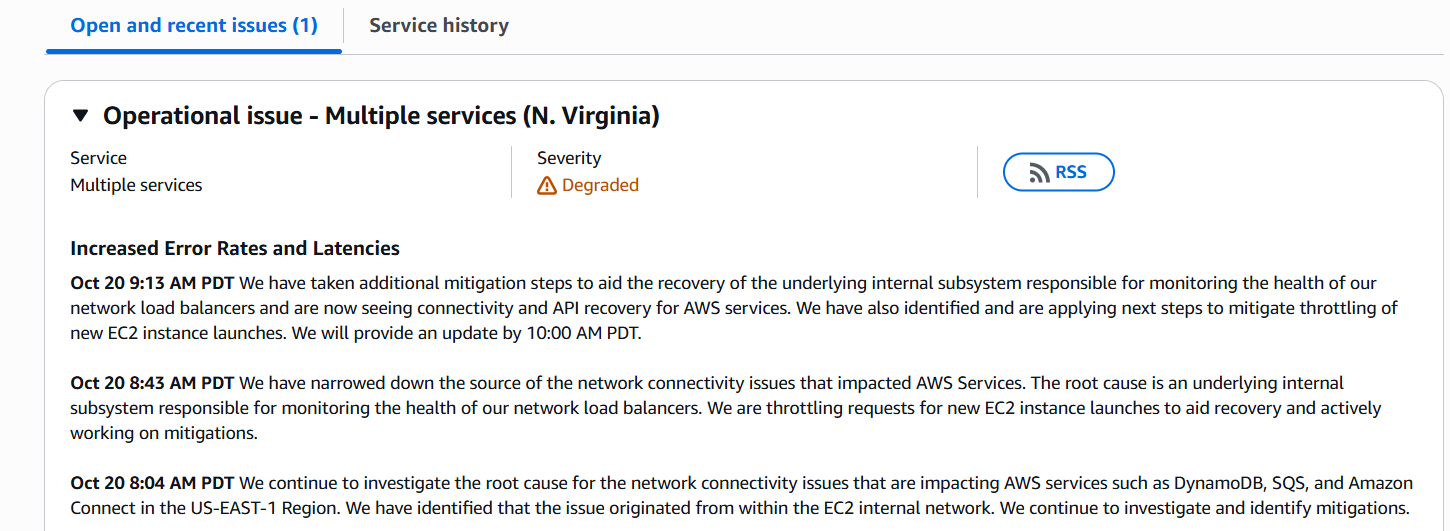The height and width of the screenshot is (531, 1450).
Task: Click the orange Degraded severity text
Action: pyautogui.click(x=600, y=185)
